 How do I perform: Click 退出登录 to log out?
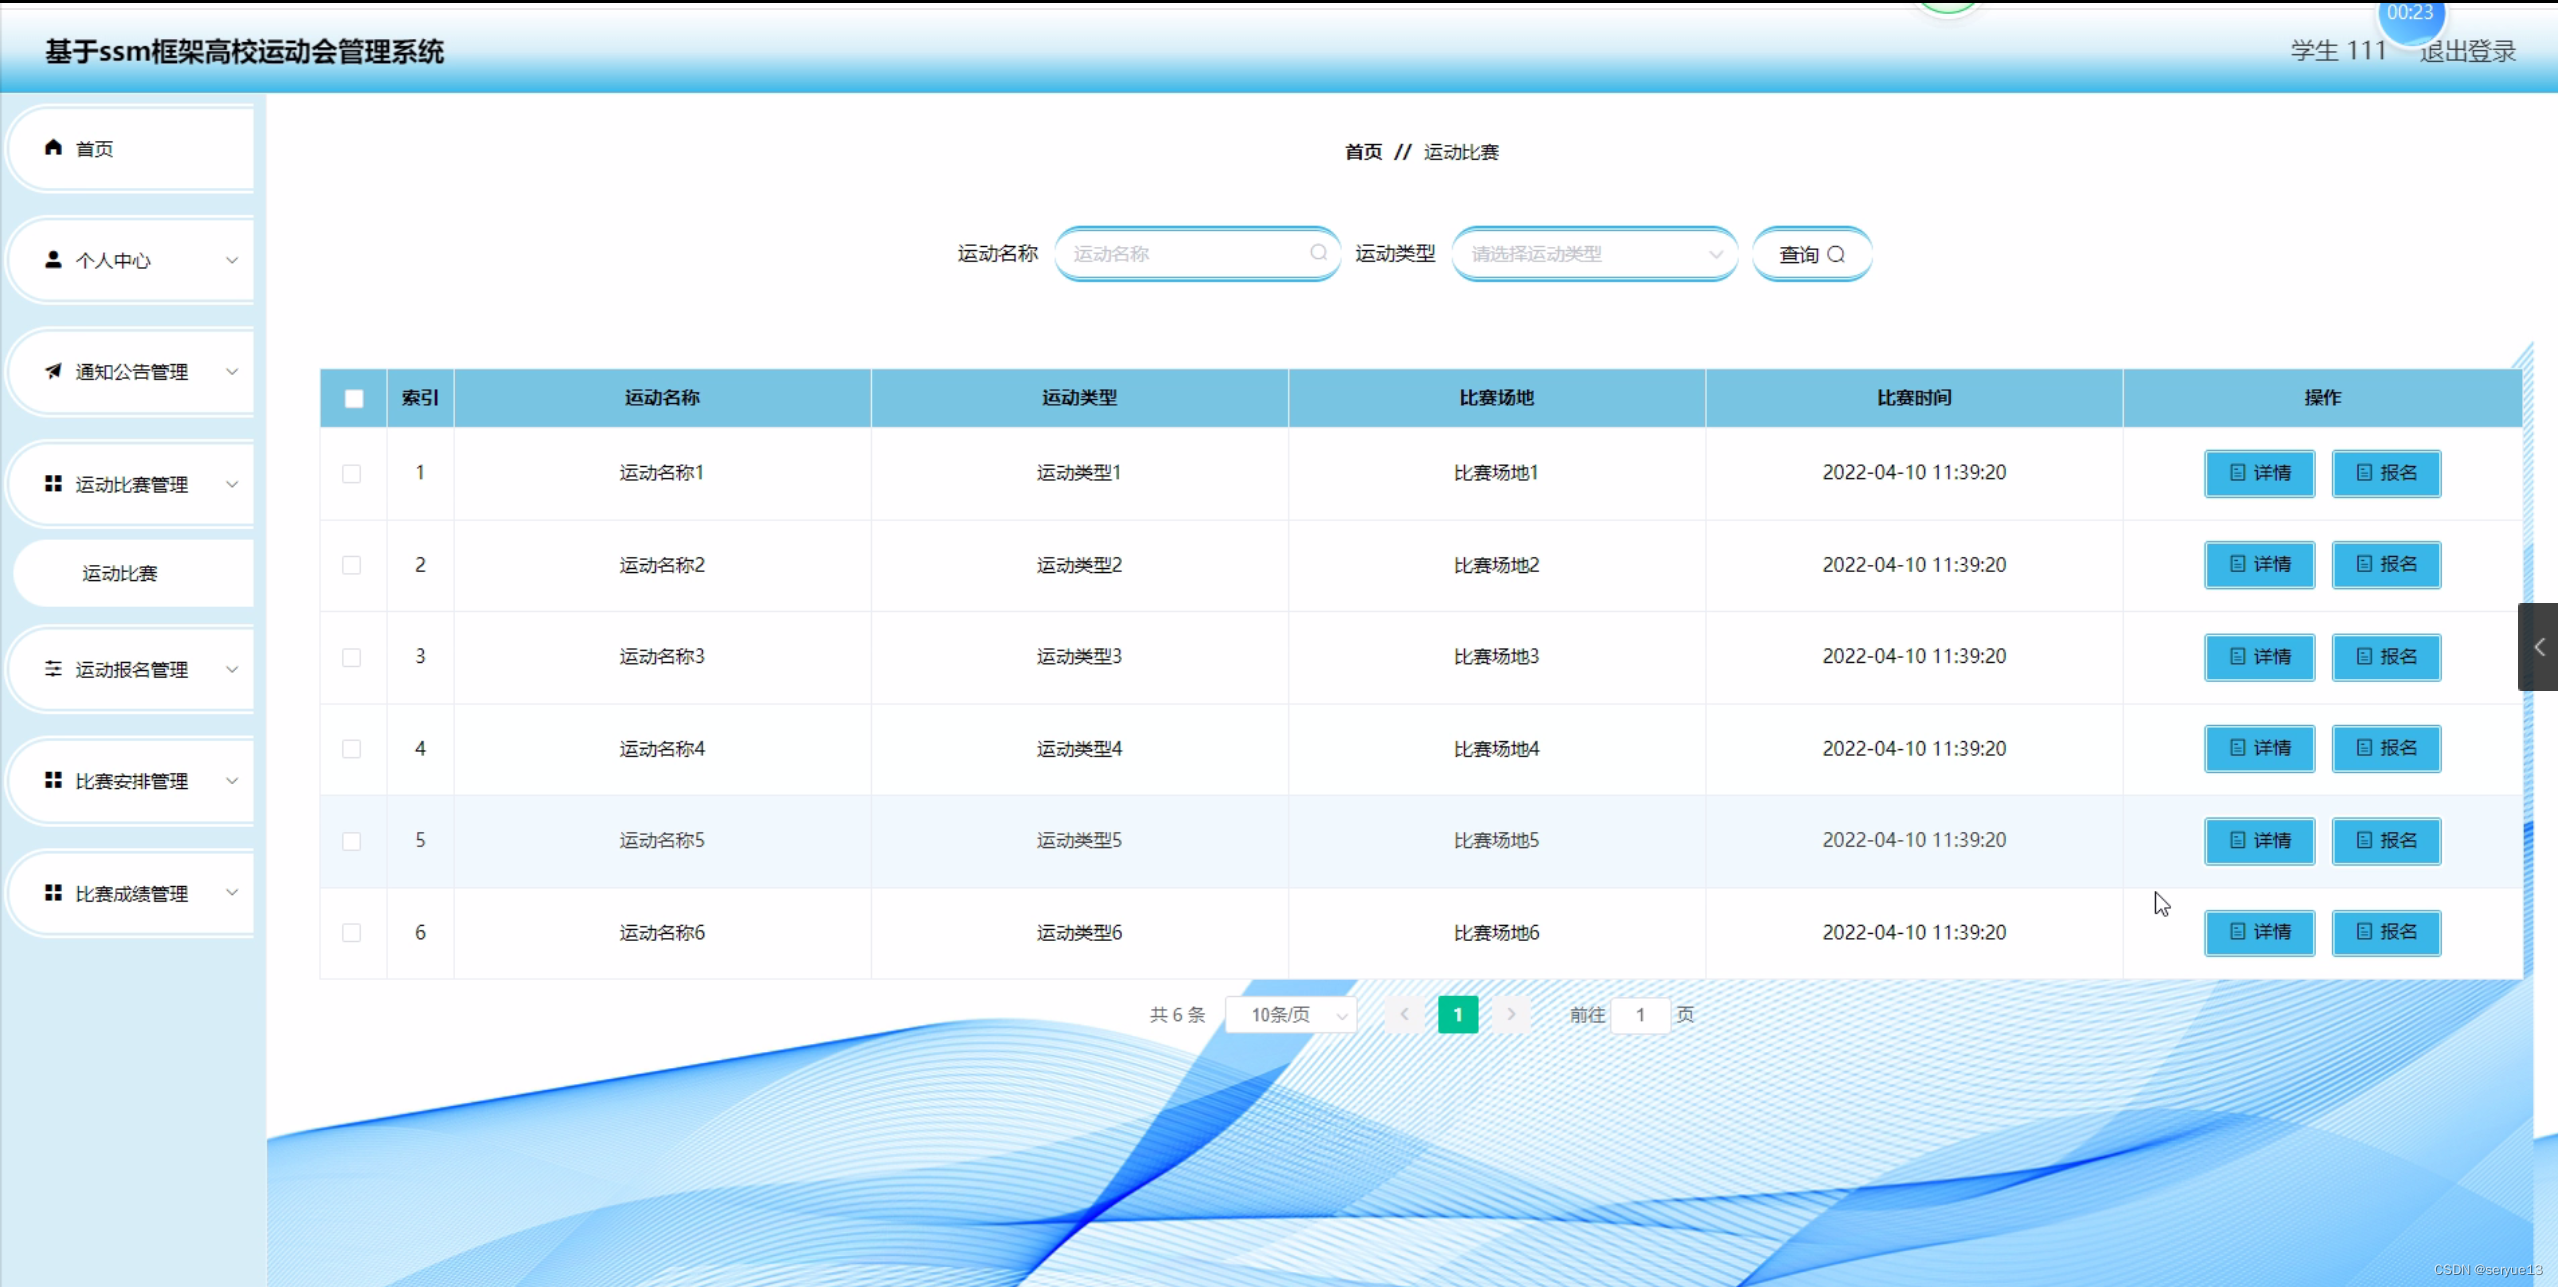click(x=2467, y=52)
